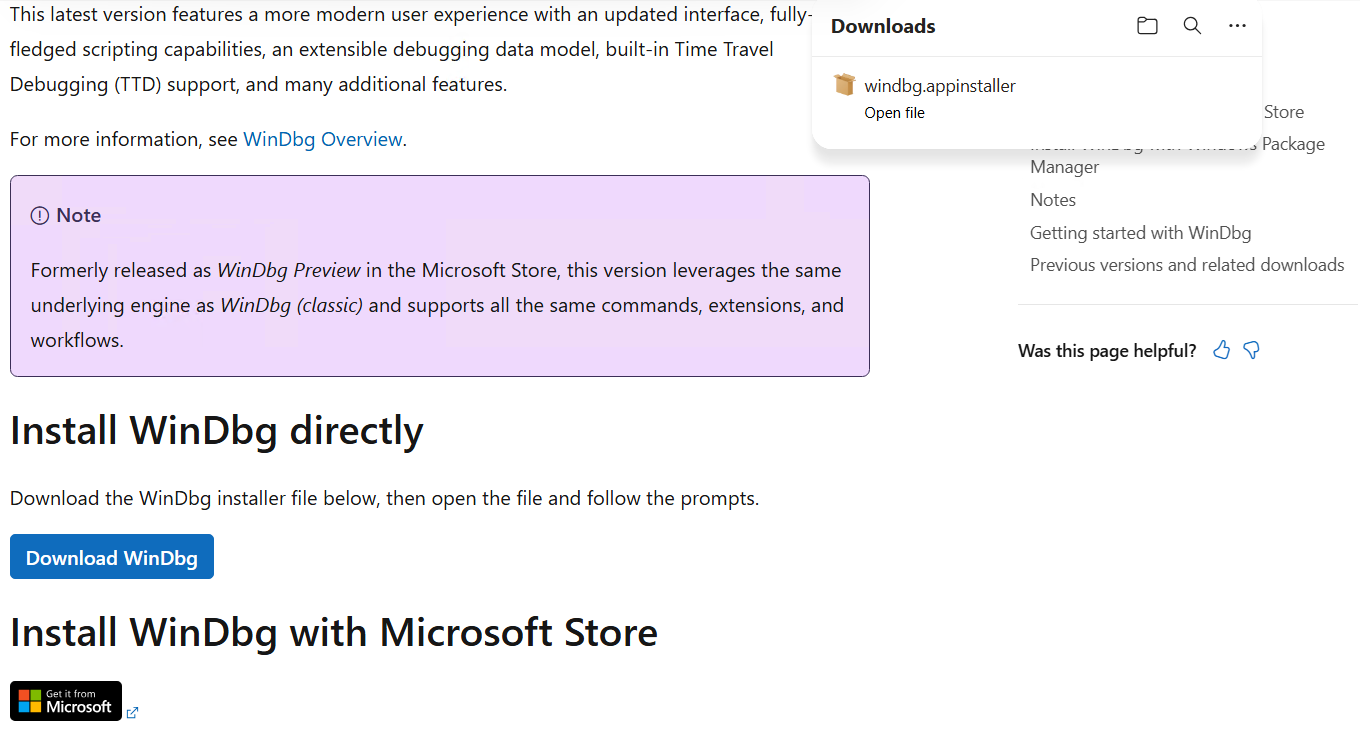Give the page a thumbs up
This screenshot has width=1360, height=751.
(1221, 350)
